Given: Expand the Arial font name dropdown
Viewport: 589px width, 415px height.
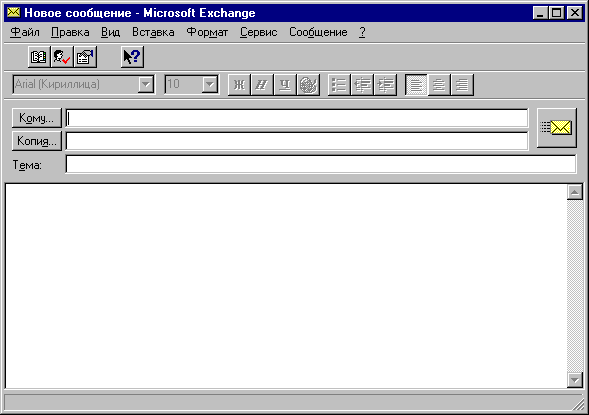Looking at the screenshot, I should 146,85.
